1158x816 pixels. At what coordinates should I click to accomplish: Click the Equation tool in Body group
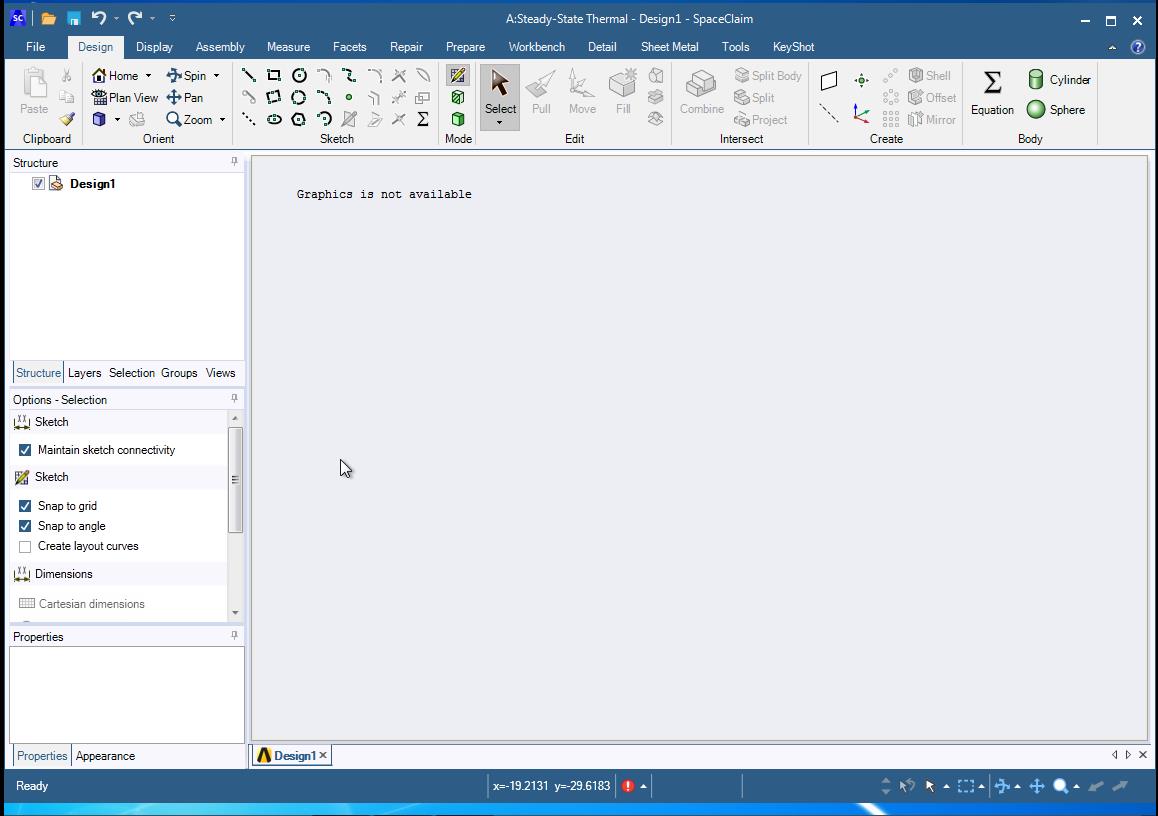point(993,93)
